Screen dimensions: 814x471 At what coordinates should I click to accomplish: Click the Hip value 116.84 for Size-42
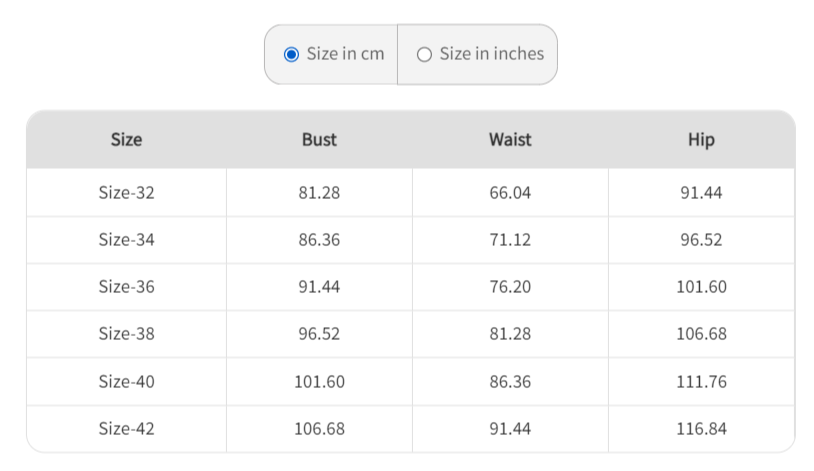click(x=701, y=429)
